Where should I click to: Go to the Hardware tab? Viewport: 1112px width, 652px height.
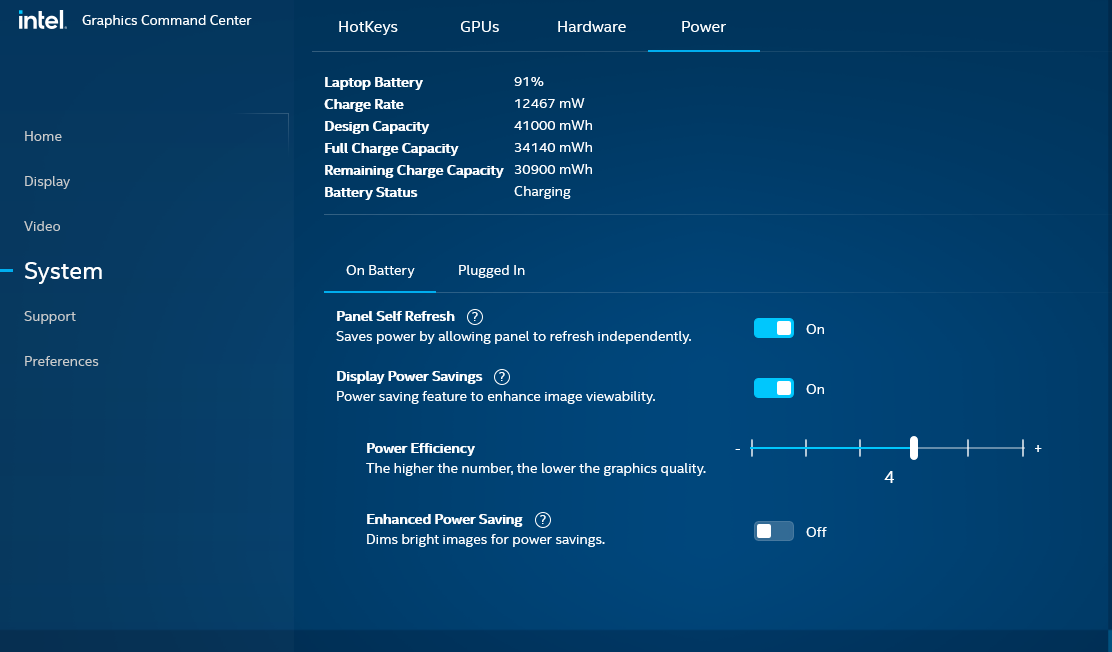tap(591, 27)
